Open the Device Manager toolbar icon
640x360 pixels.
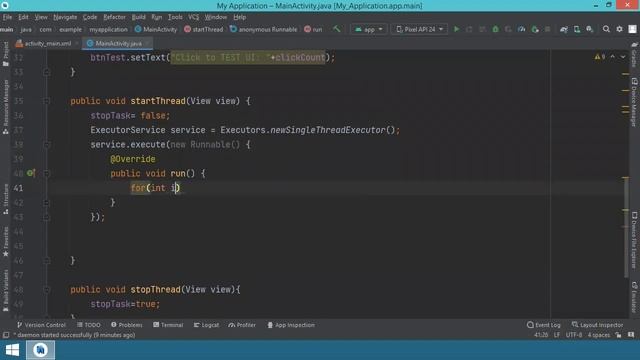coord(577,29)
